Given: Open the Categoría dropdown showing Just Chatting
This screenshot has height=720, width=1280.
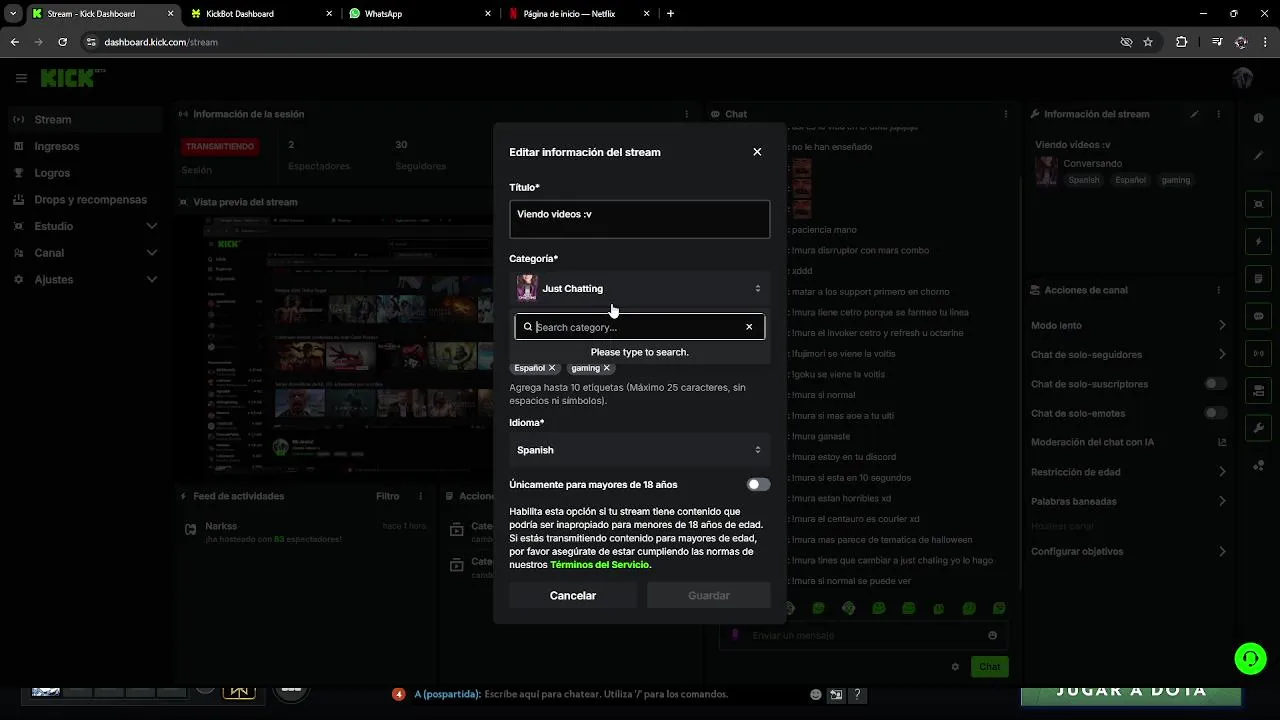Looking at the screenshot, I should [640, 288].
